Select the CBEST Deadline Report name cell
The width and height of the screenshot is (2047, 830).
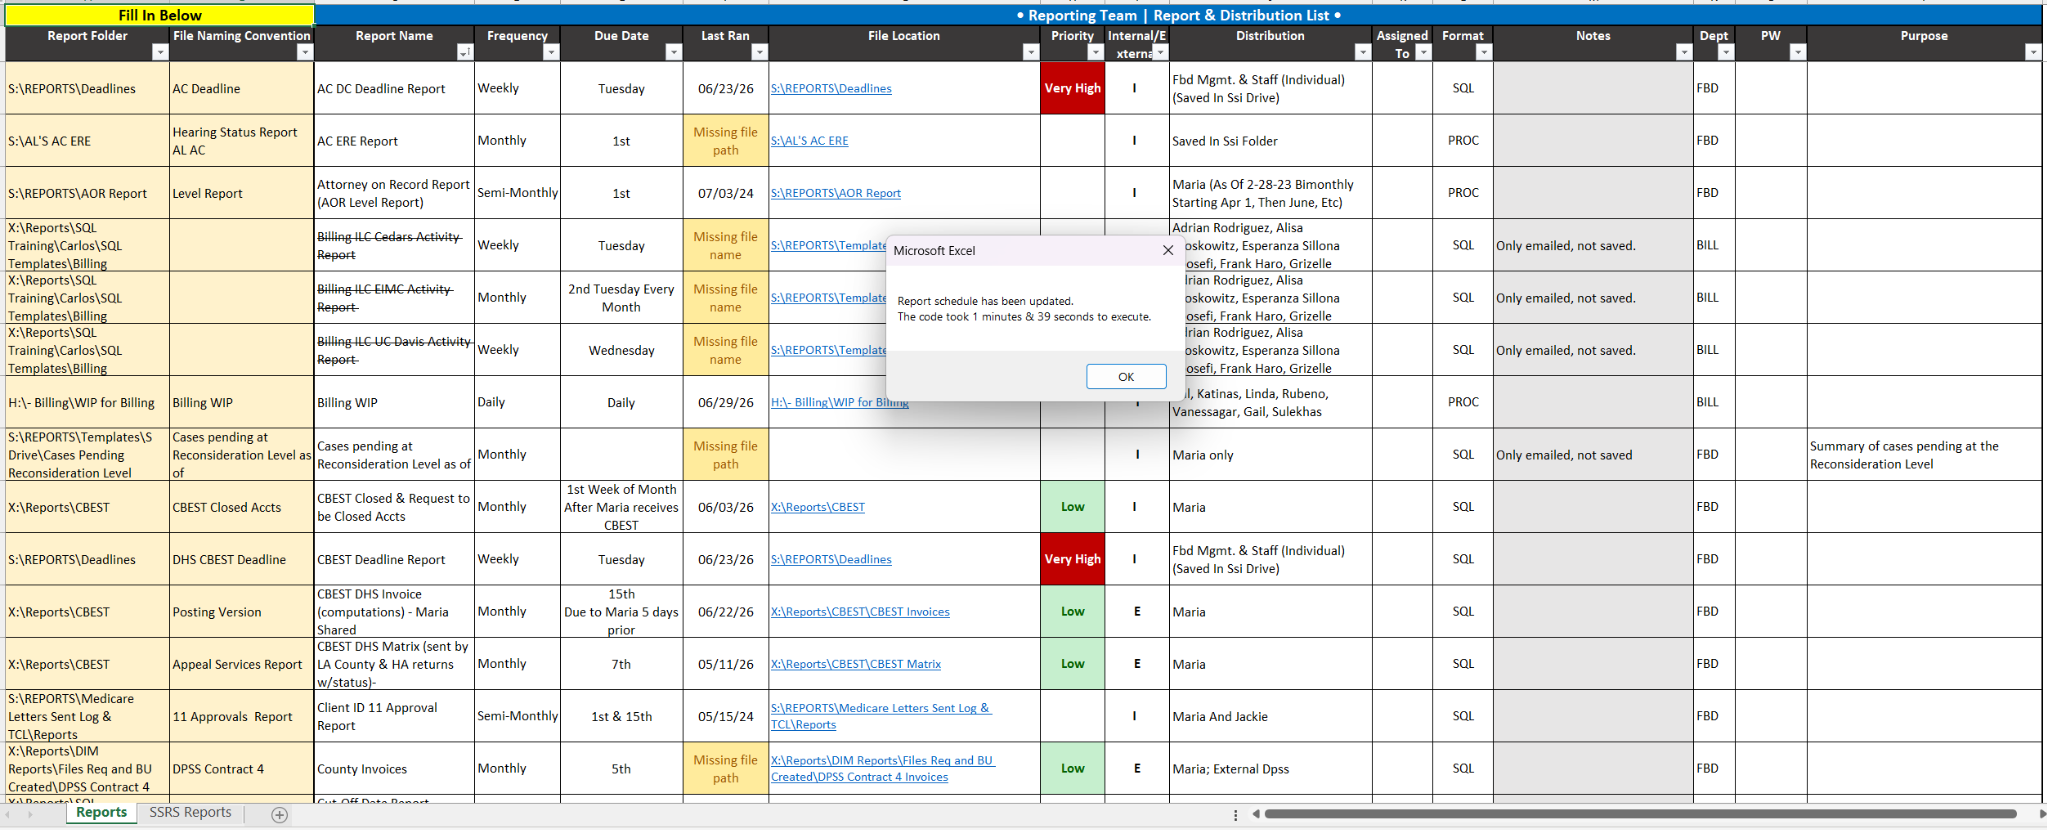tap(395, 559)
